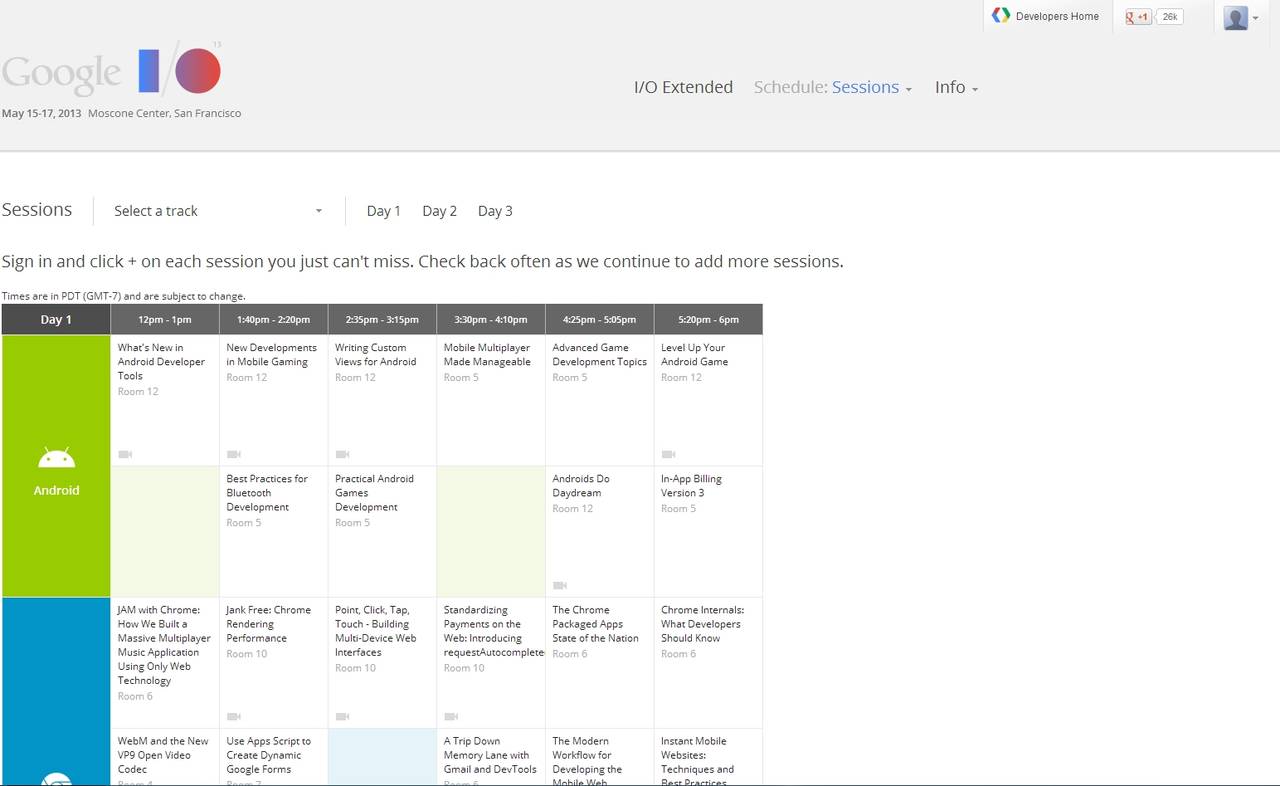Screen dimensions: 1280x786
Task: Expand the Schedule: Sessions menu arrow
Action: pyautogui.click(x=909, y=90)
